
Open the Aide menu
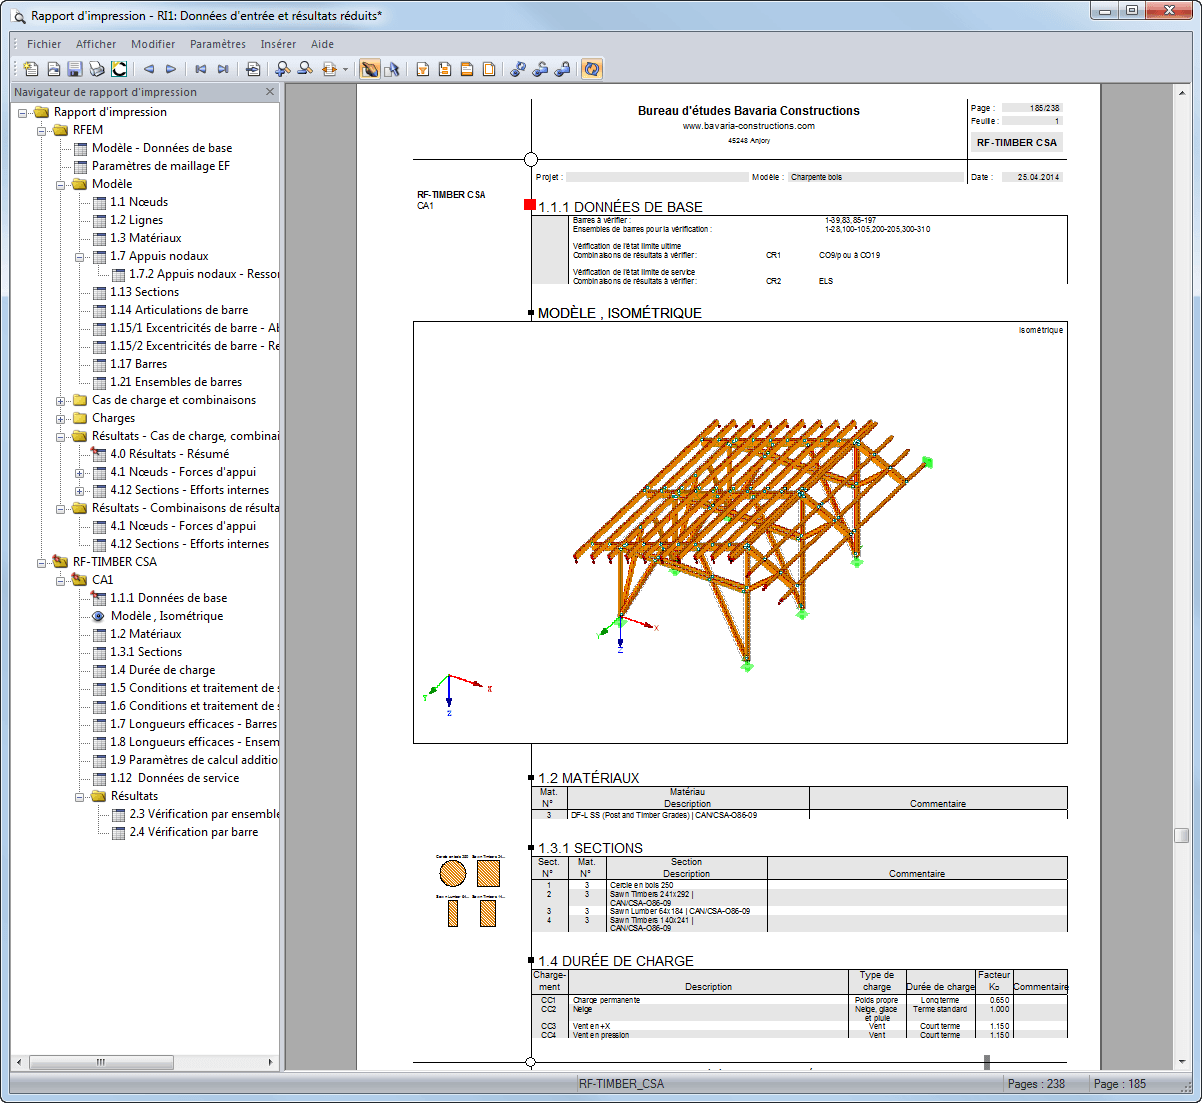[x=322, y=44]
